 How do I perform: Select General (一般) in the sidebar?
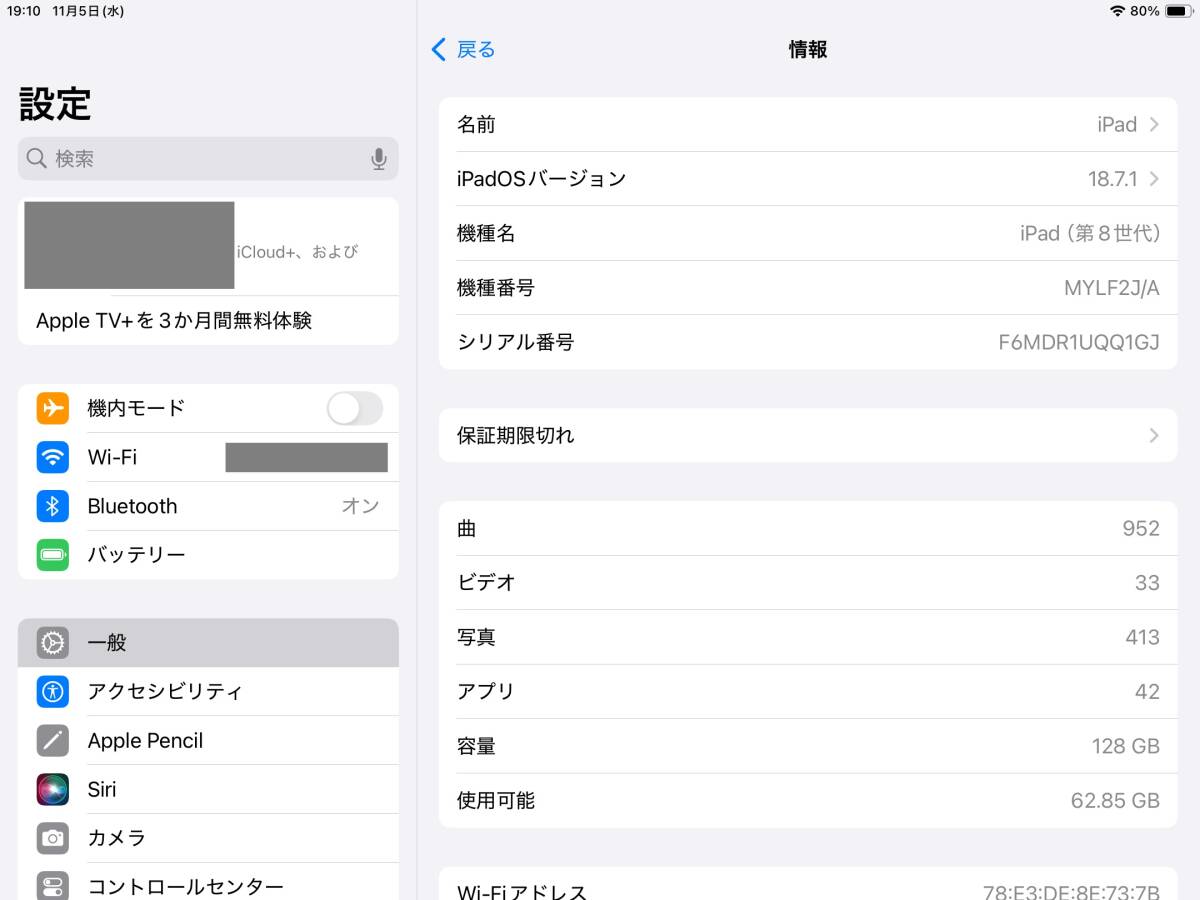pyautogui.click(x=208, y=643)
